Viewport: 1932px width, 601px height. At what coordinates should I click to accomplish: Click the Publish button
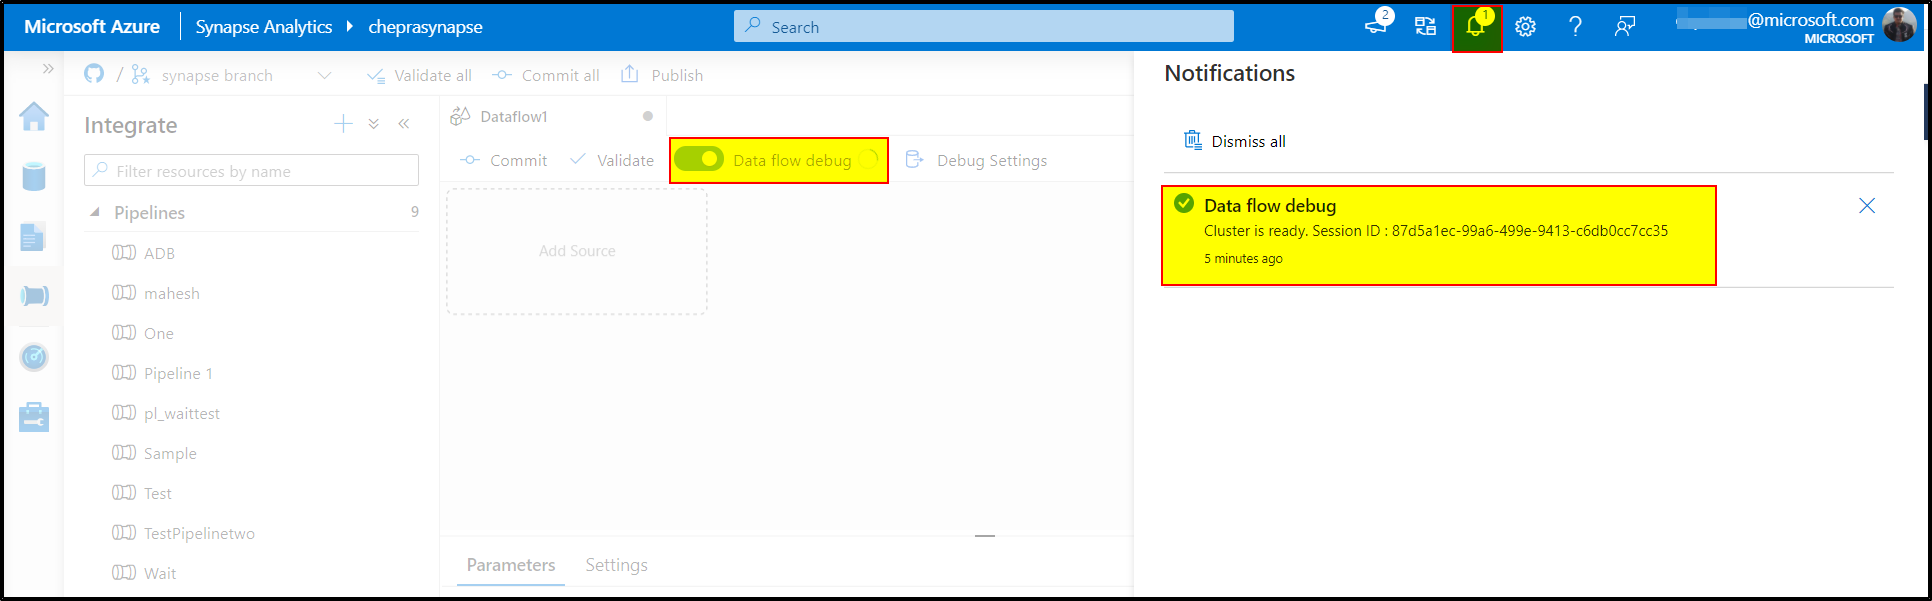[662, 75]
